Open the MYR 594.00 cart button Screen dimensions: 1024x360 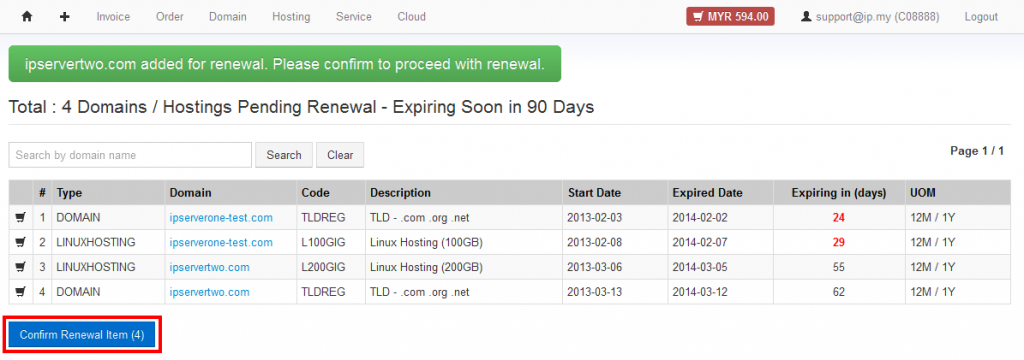point(730,17)
